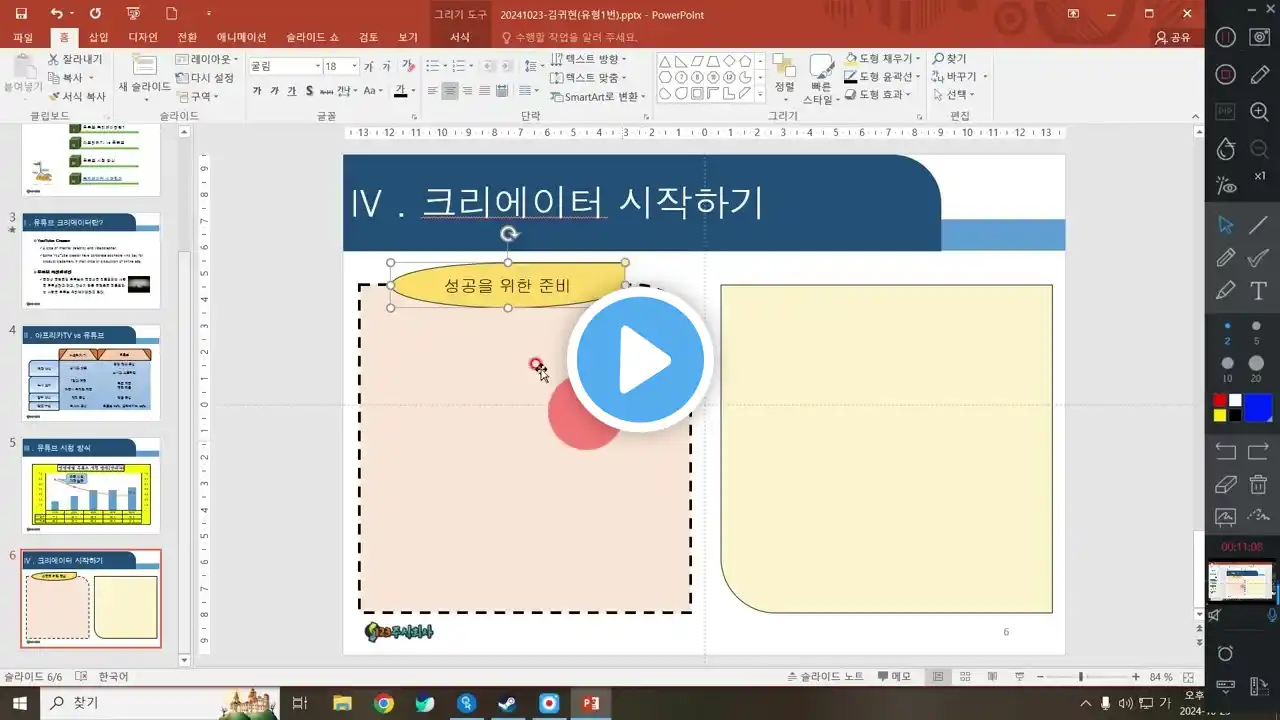Switch to the 서식 drawing tools tab
1280x720 pixels.
460,38
